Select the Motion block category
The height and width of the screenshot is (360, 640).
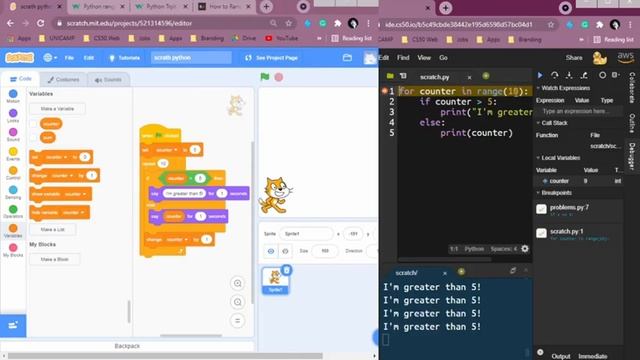[13, 96]
